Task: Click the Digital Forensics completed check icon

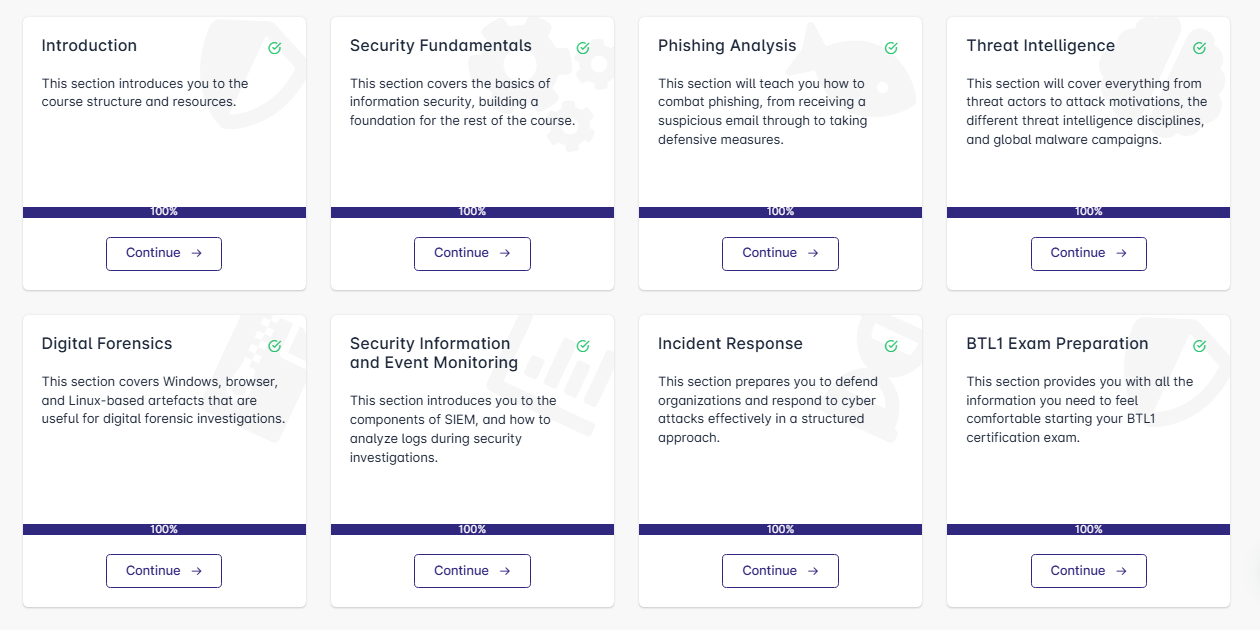Action: click(275, 346)
